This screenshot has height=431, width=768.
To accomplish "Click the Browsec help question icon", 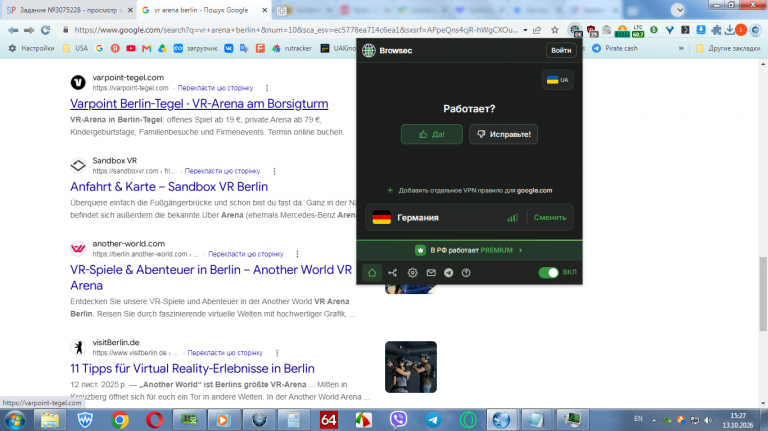I will tap(466, 273).
